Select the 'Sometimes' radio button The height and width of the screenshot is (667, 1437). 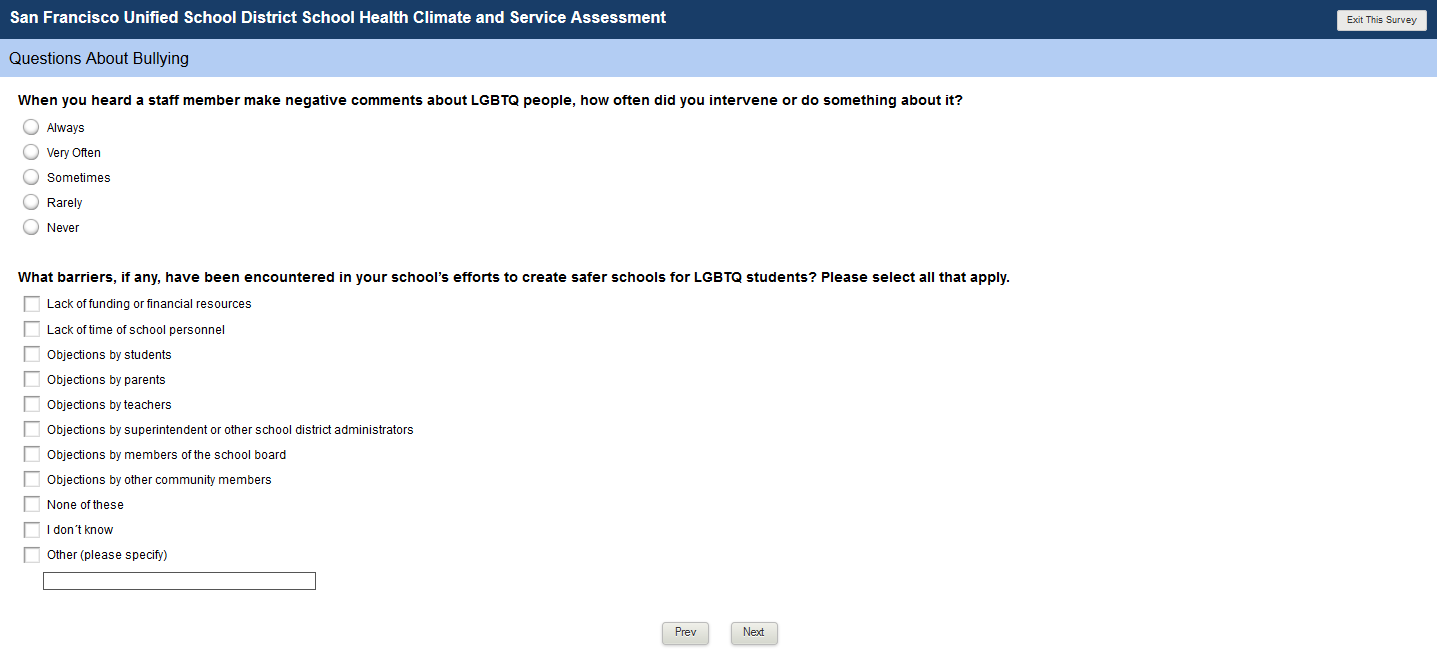click(x=31, y=177)
